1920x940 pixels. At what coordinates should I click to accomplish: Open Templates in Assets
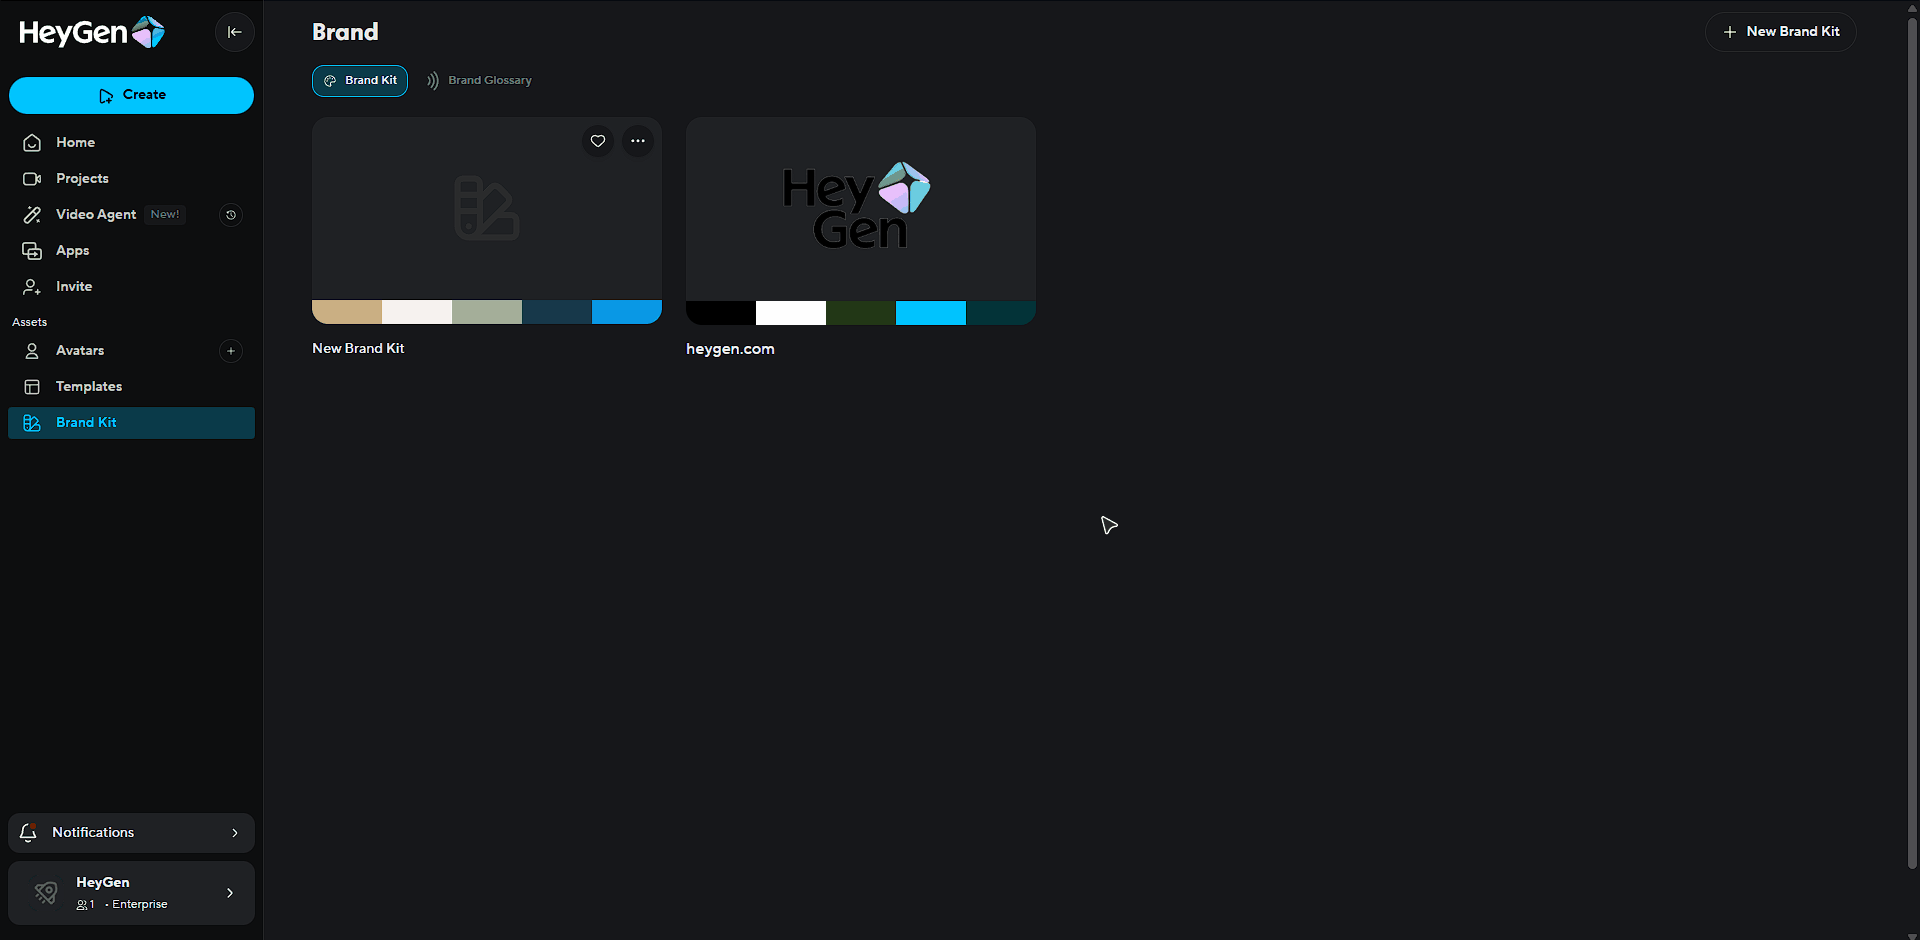(x=88, y=387)
